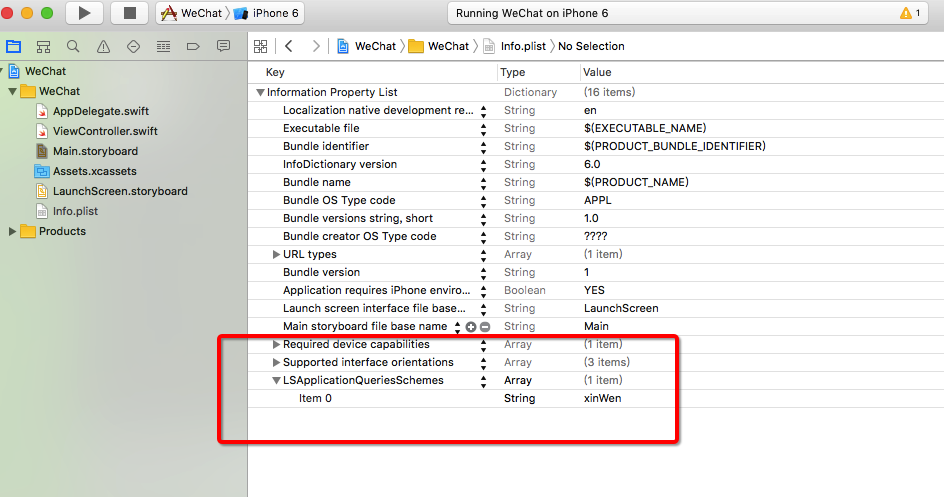Select Localization native development region row
Viewport: 944px width, 497px height.
click(x=596, y=110)
